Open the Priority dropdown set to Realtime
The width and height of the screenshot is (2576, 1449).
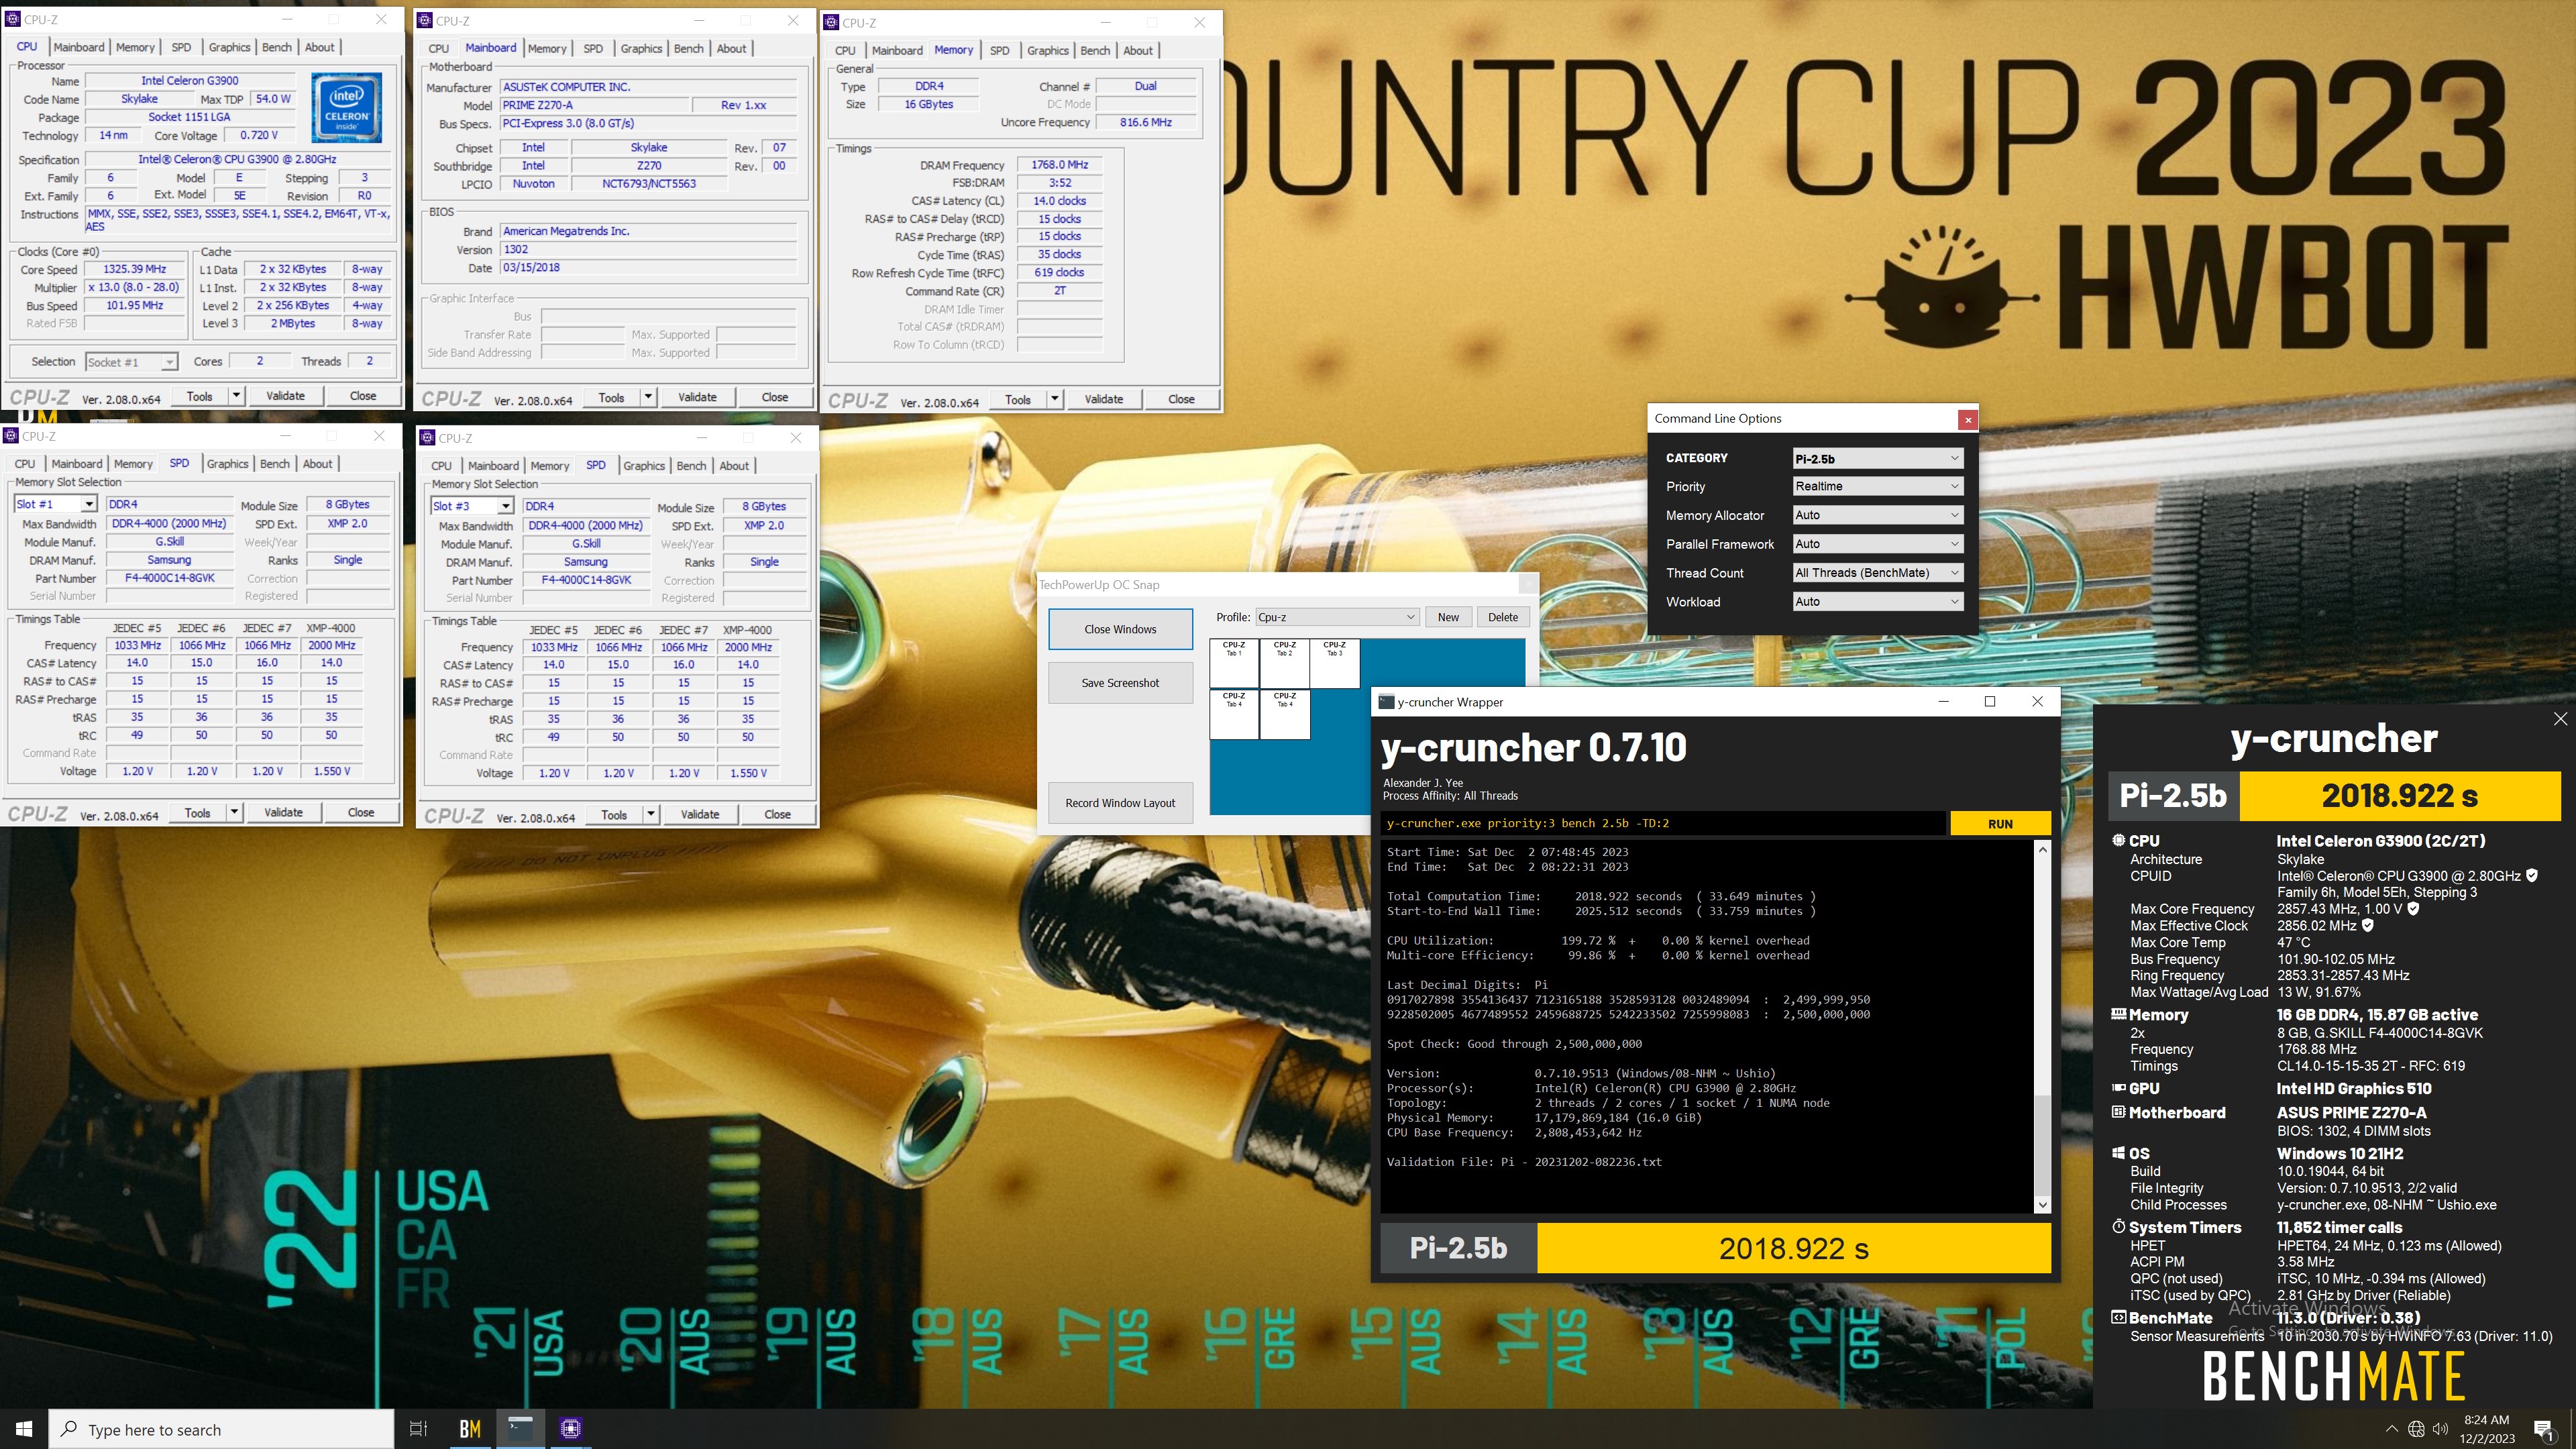pyautogui.click(x=1877, y=486)
